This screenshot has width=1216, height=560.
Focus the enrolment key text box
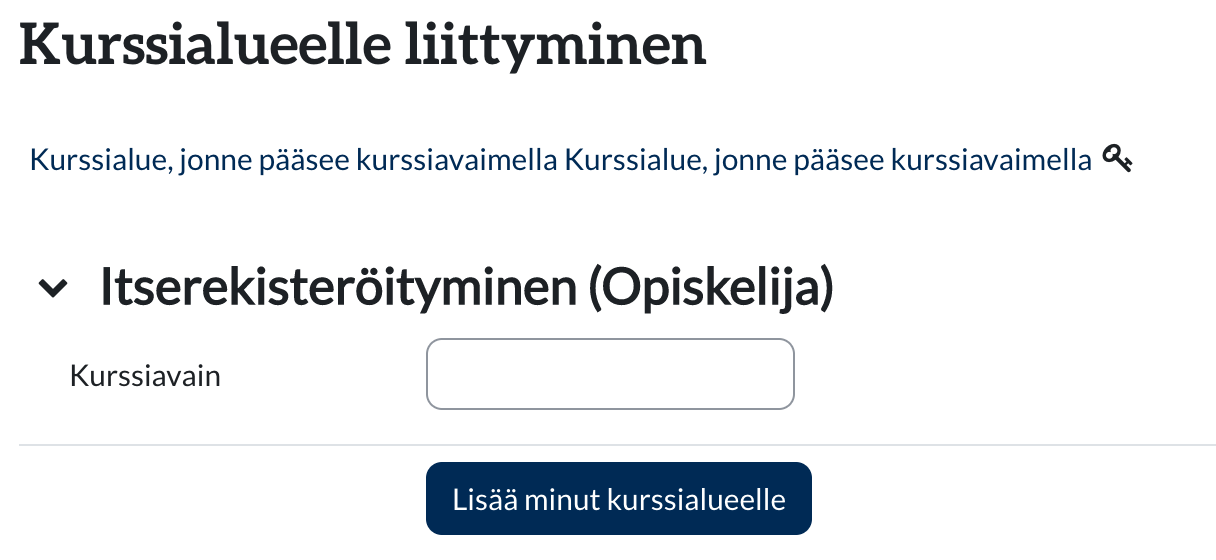tap(610, 374)
